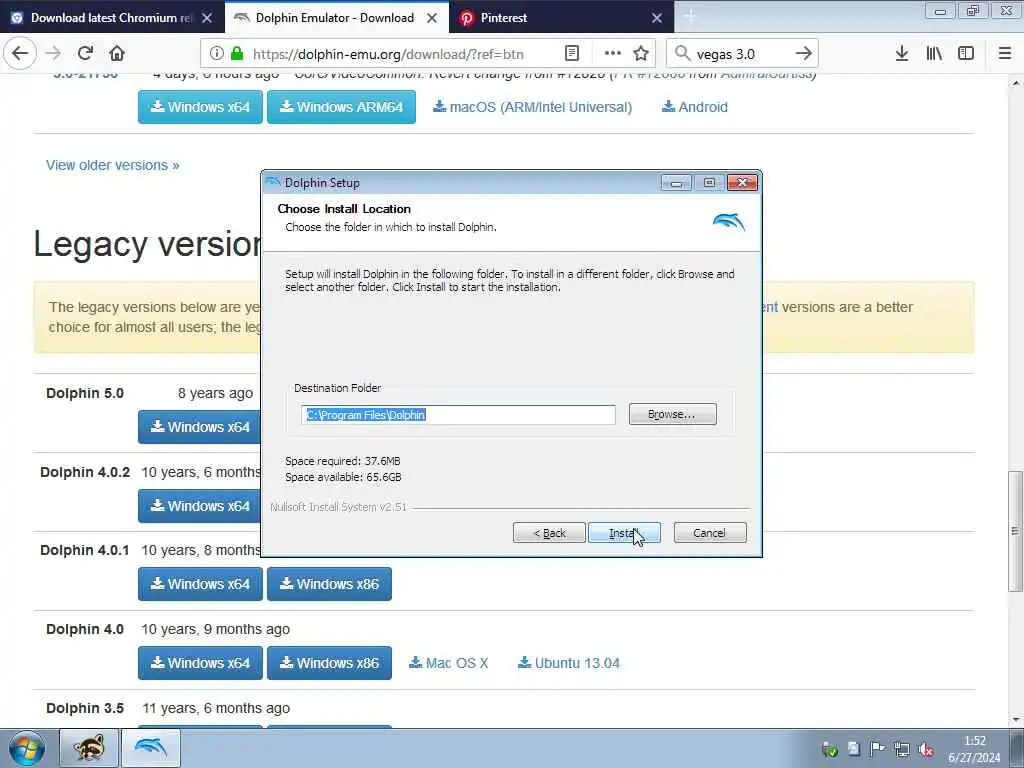This screenshot has width=1024, height=768.
Task: Open the Firefox library icon
Action: [934, 54]
